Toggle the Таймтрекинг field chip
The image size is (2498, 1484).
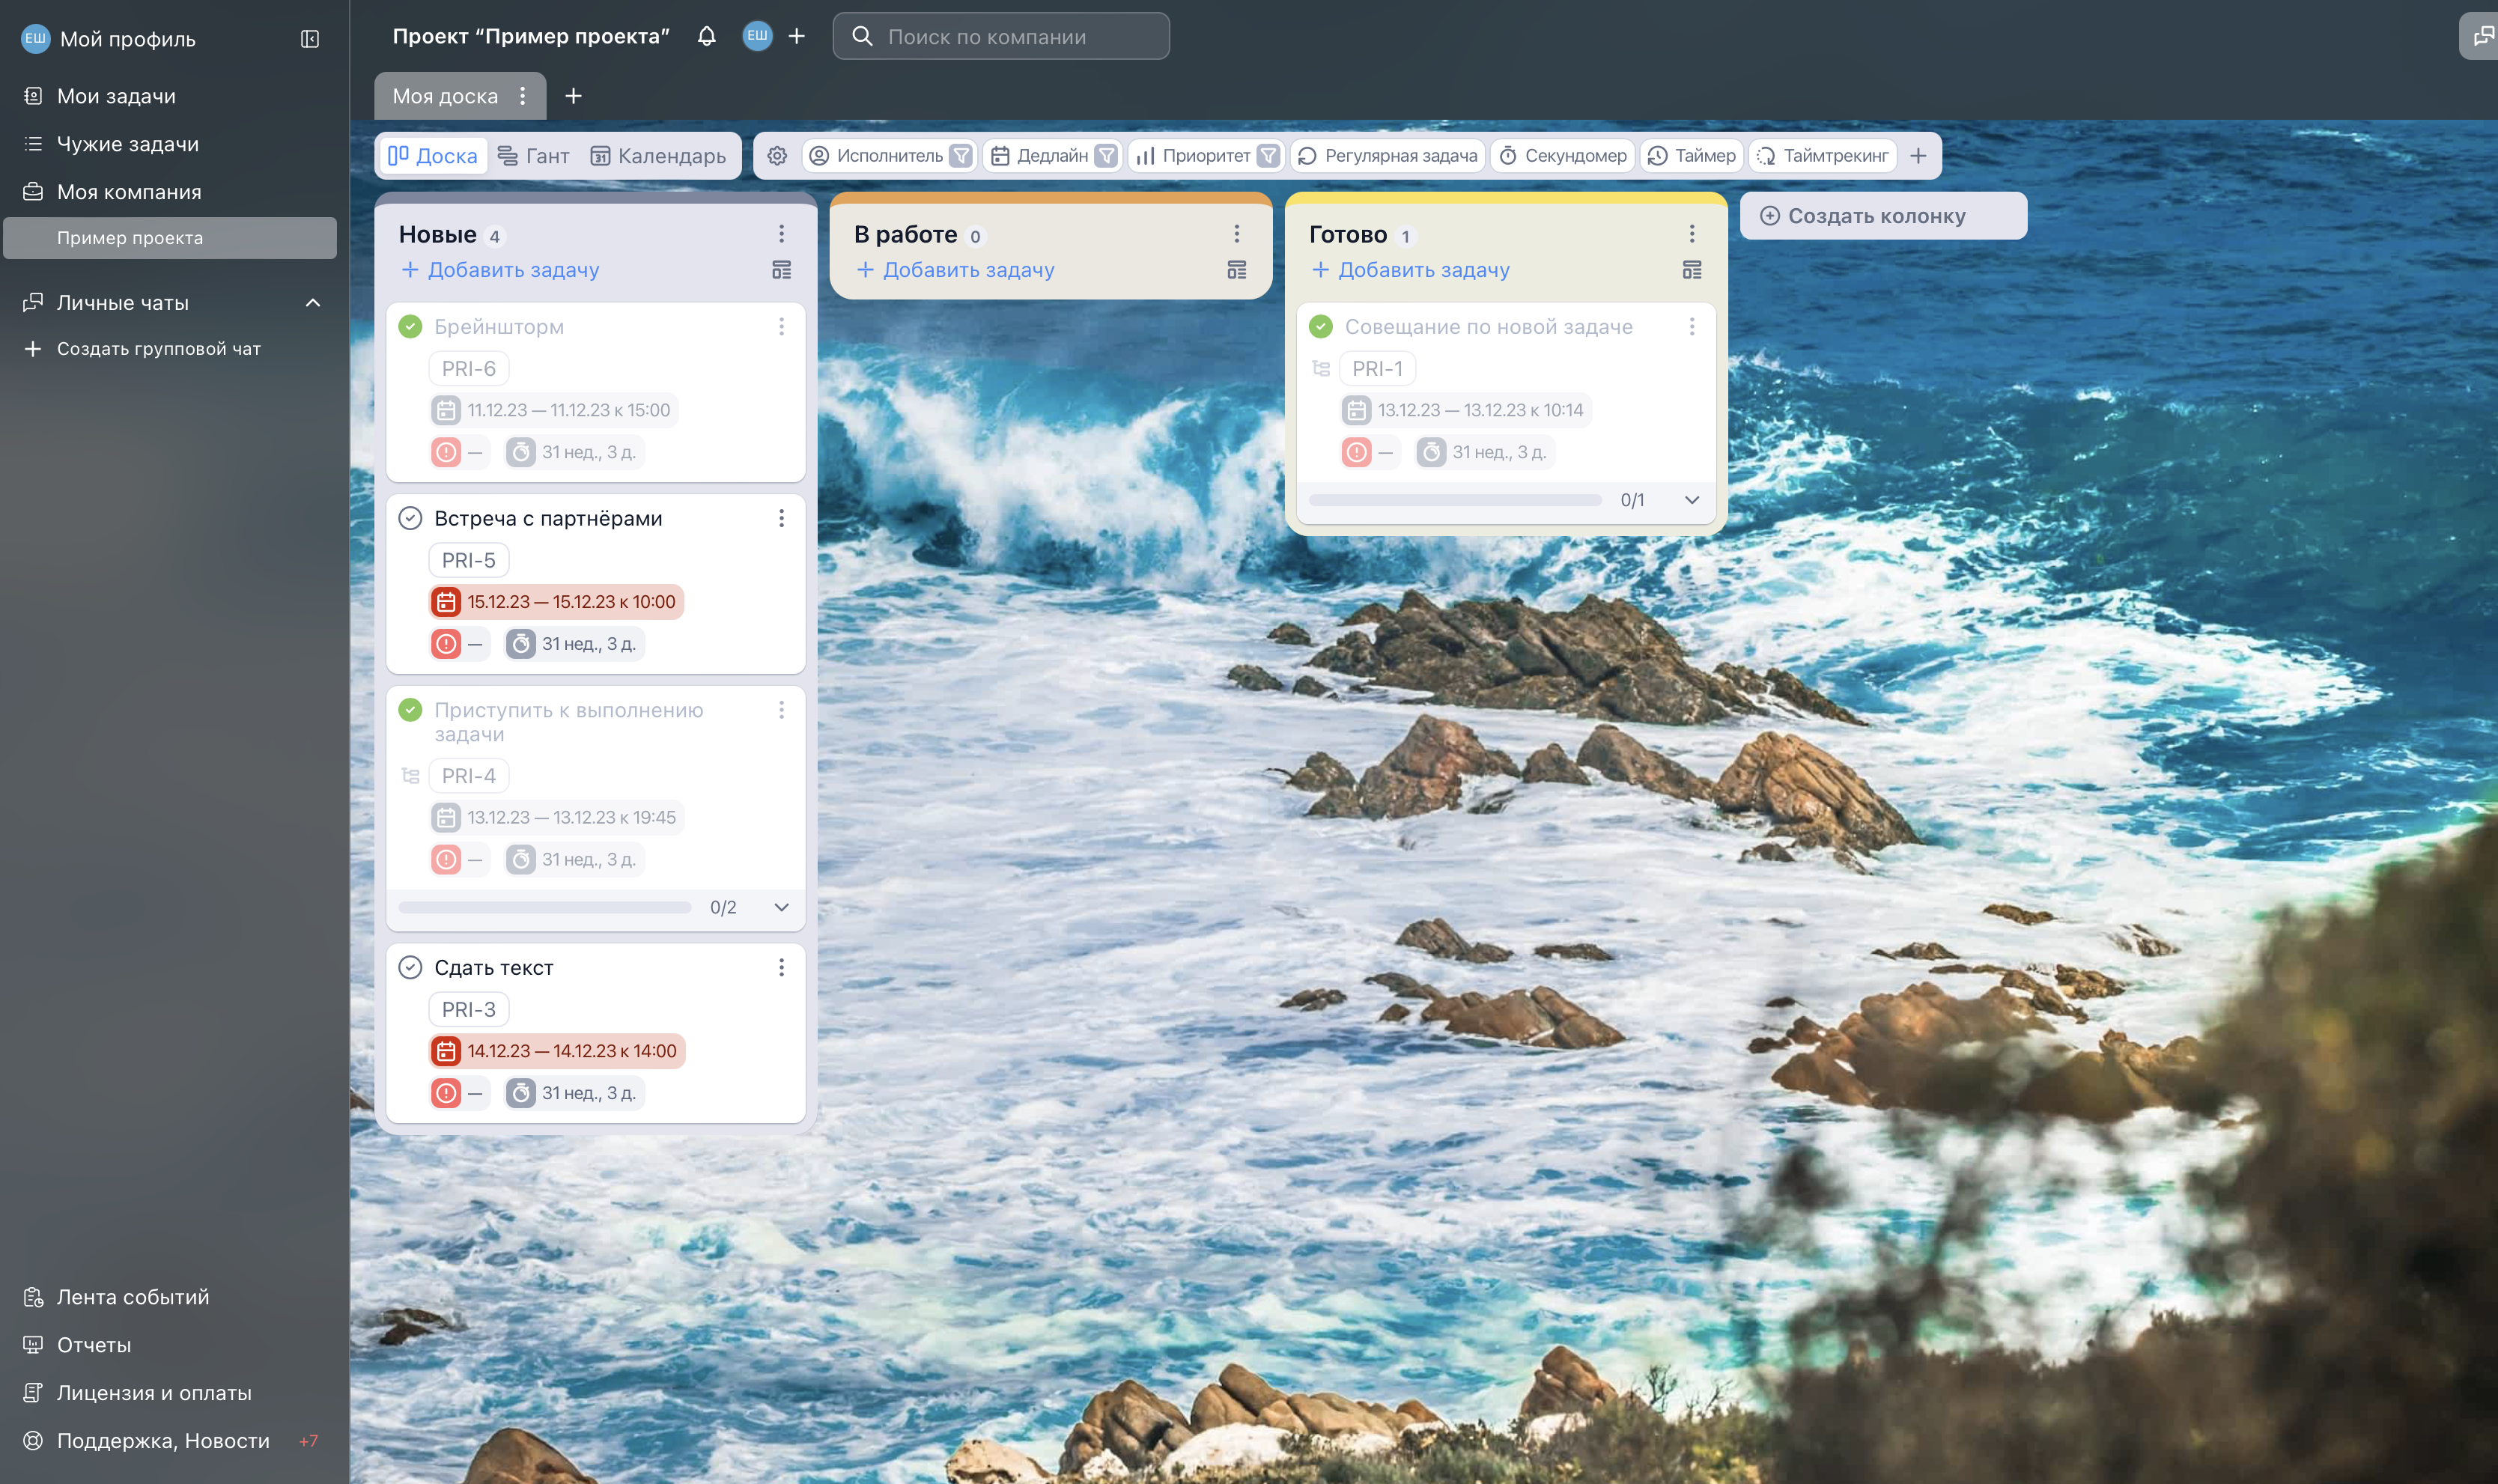[1823, 156]
